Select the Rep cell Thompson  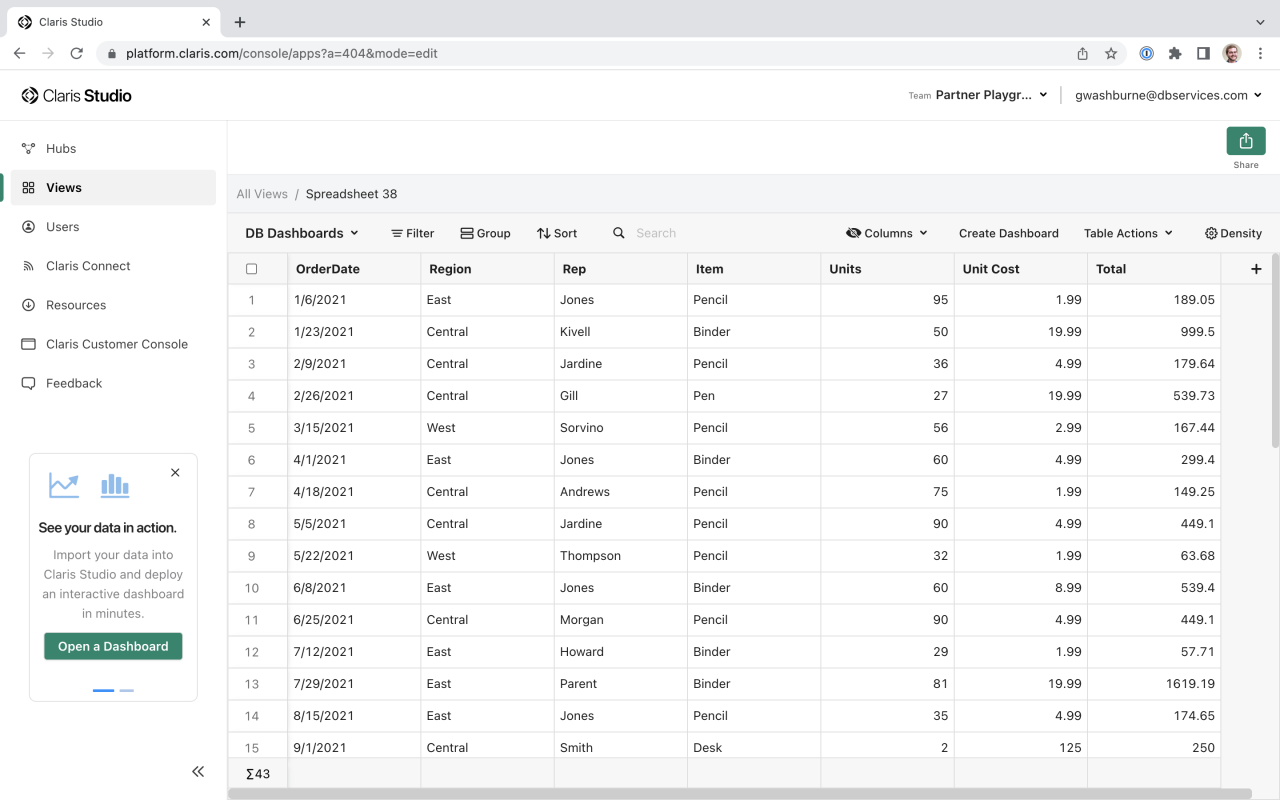click(621, 556)
